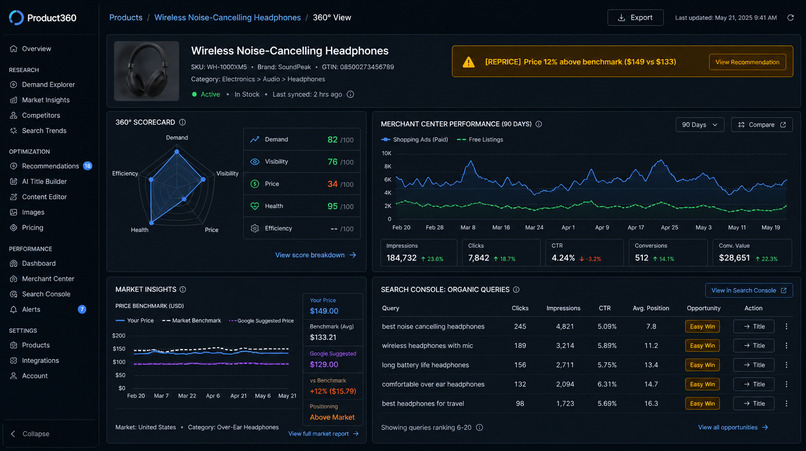Click the refresh icon beside last updated
Viewport: 806px width, 451px height.
(x=791, y=17)
